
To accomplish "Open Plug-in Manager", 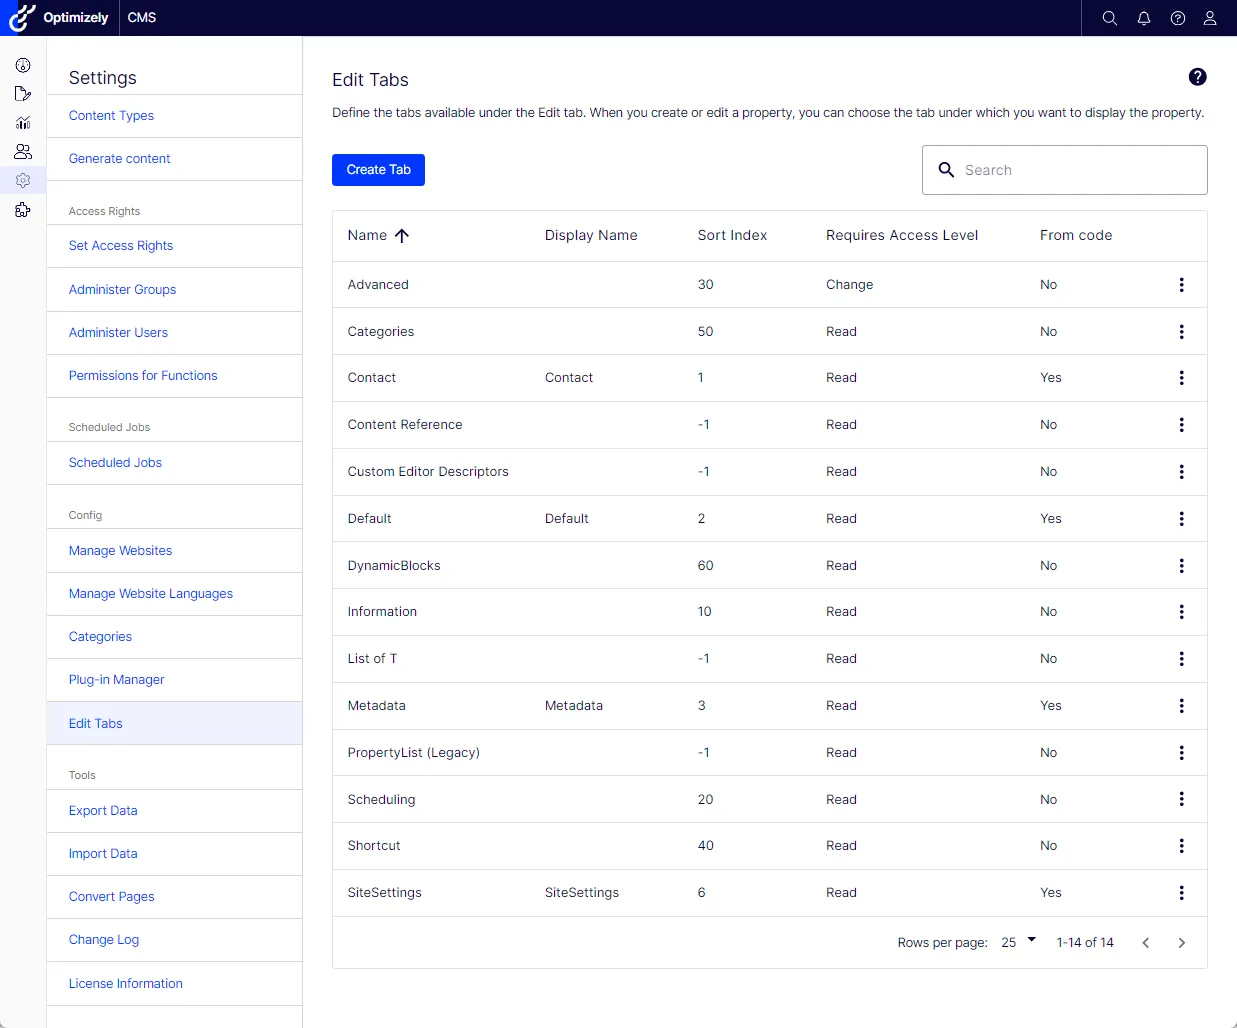I will 116,680.
